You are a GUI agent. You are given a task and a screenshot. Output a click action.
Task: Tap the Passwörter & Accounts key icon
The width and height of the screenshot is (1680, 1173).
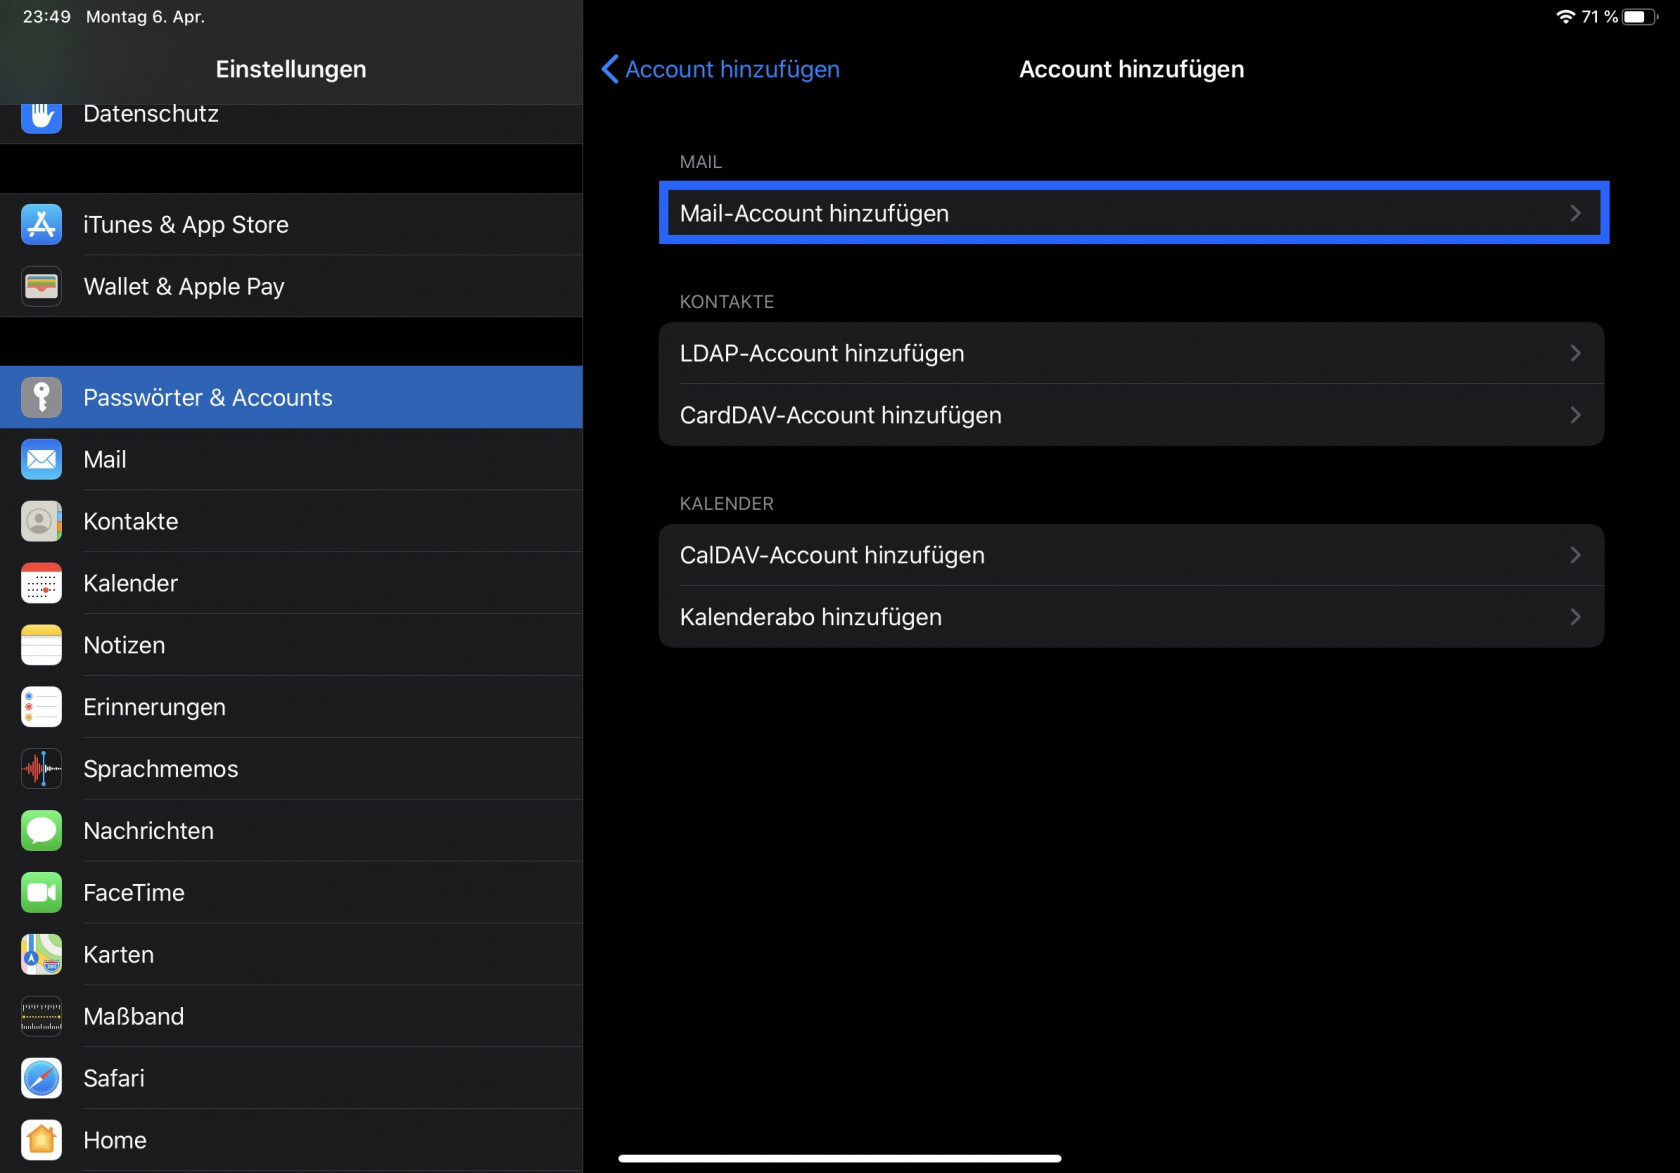pos(41,398)
